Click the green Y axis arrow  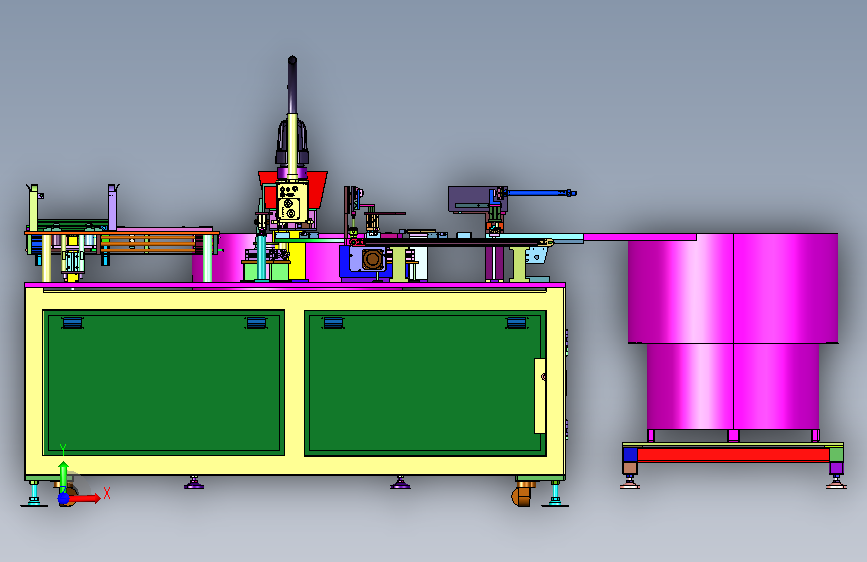tap(64, 475)
